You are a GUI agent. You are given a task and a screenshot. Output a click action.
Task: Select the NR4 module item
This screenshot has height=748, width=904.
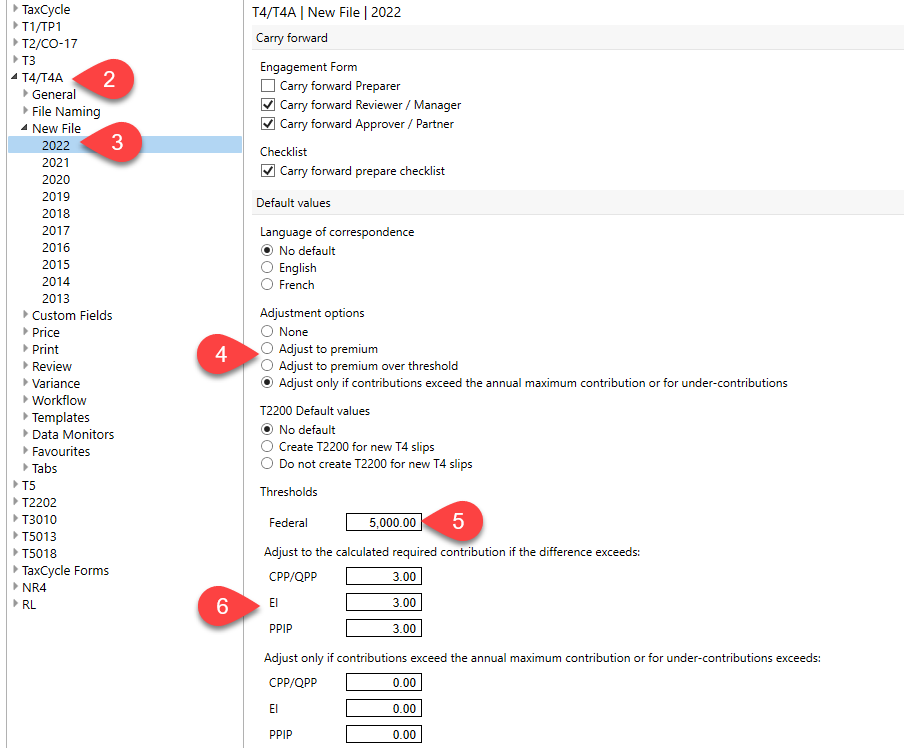34,587
